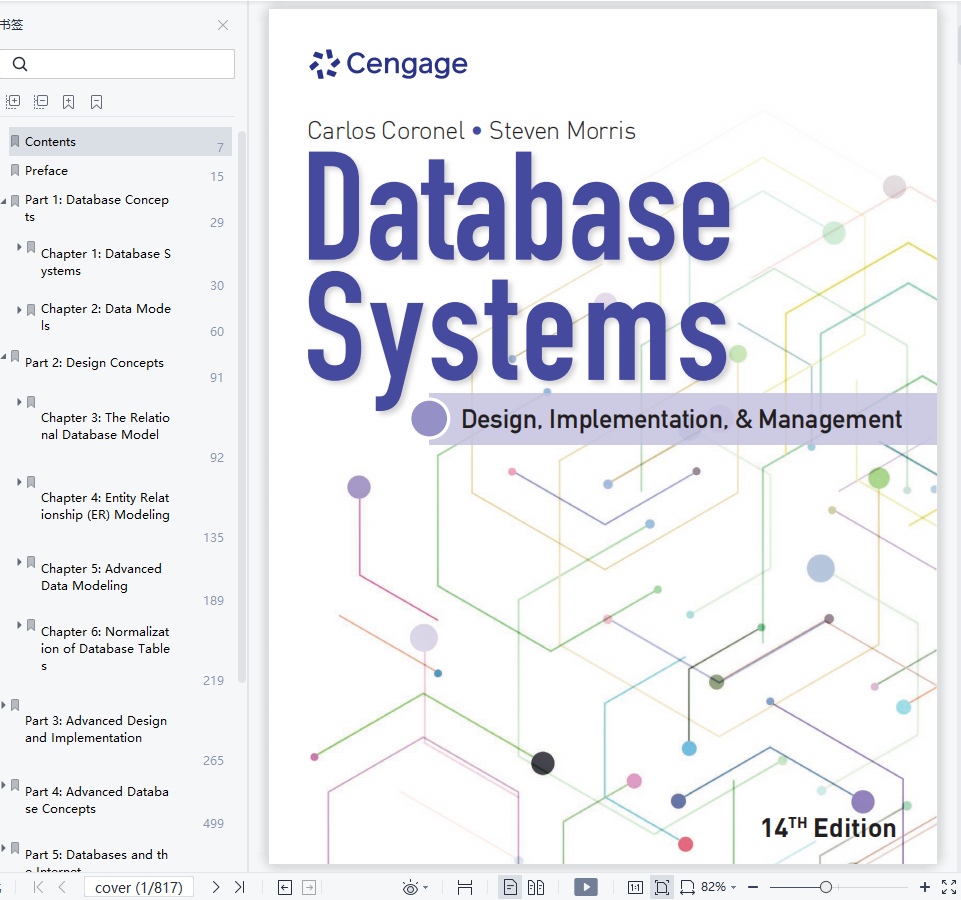Switch to single page view
The image size is (961, 900).
510,887
